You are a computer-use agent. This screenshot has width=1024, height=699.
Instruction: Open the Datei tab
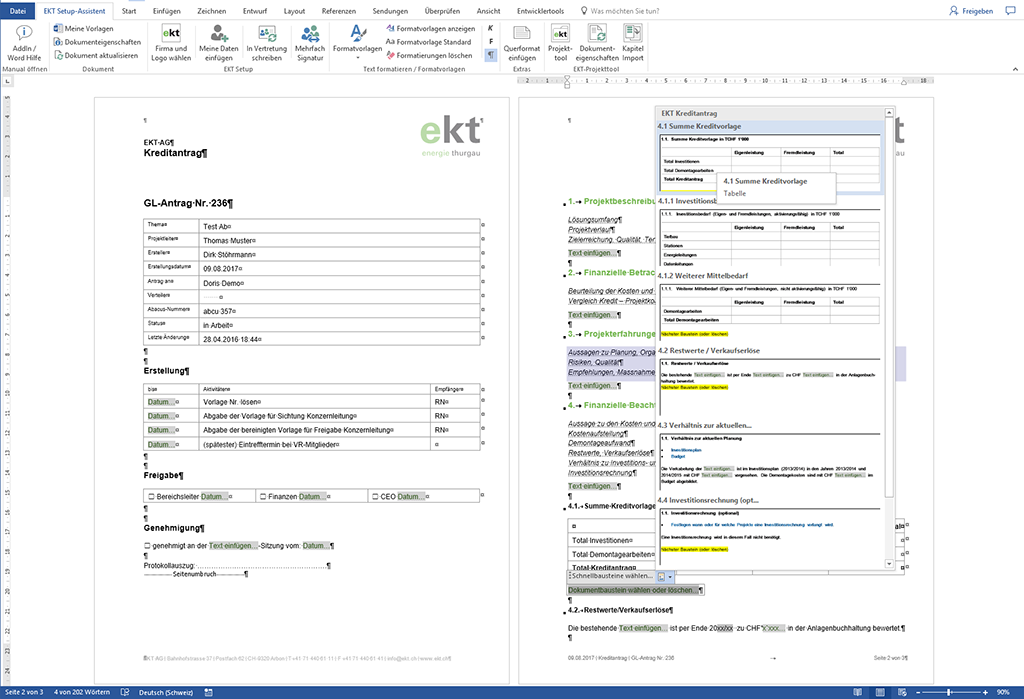tap(18, 11)
